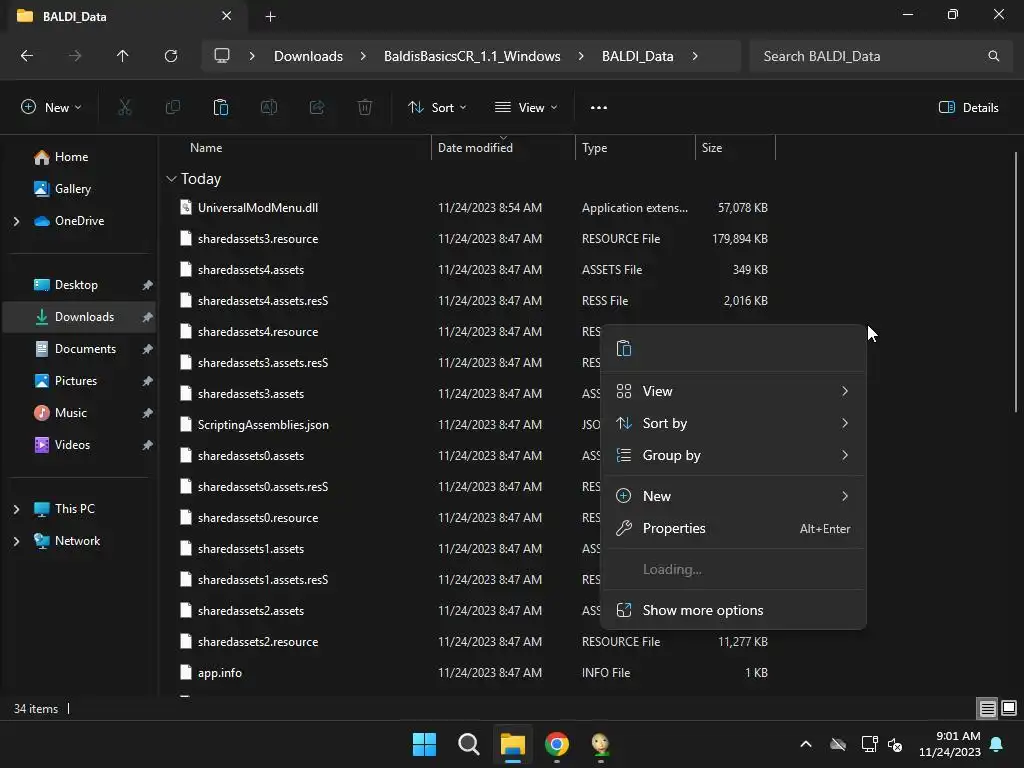
Task: Open the Sort dropdown in toolbar
Action: point(437,107)
